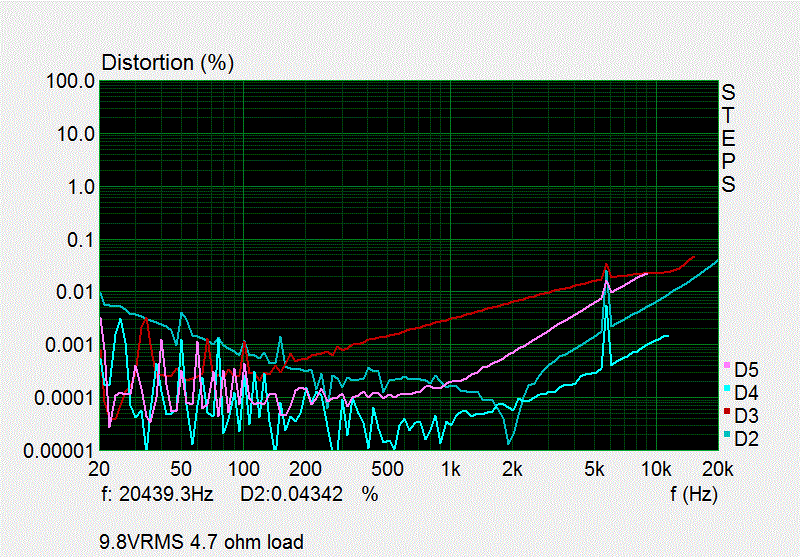Click the 100 Hz x-axis tick label

pyautogui.click(x=243, y=469)
